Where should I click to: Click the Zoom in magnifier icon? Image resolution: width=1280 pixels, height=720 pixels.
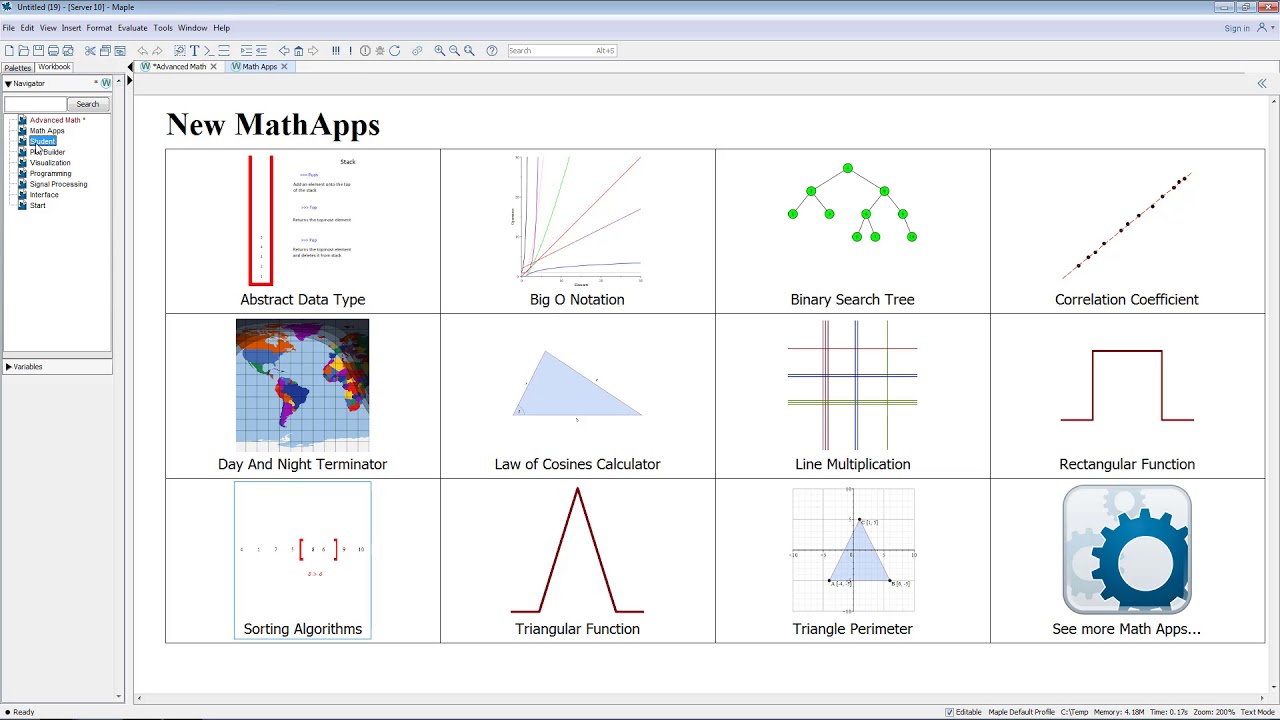click(x=439, y=50)
